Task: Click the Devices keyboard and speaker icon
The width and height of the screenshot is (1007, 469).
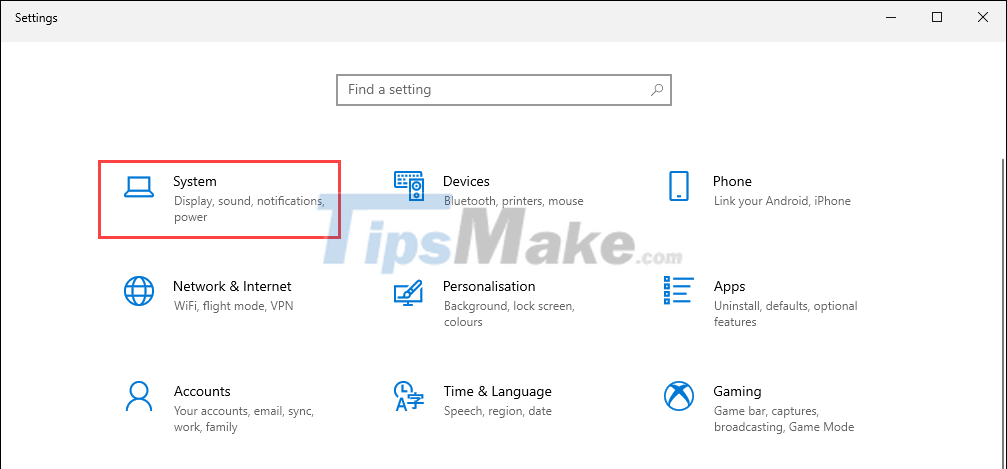Action: click(409, 186)
